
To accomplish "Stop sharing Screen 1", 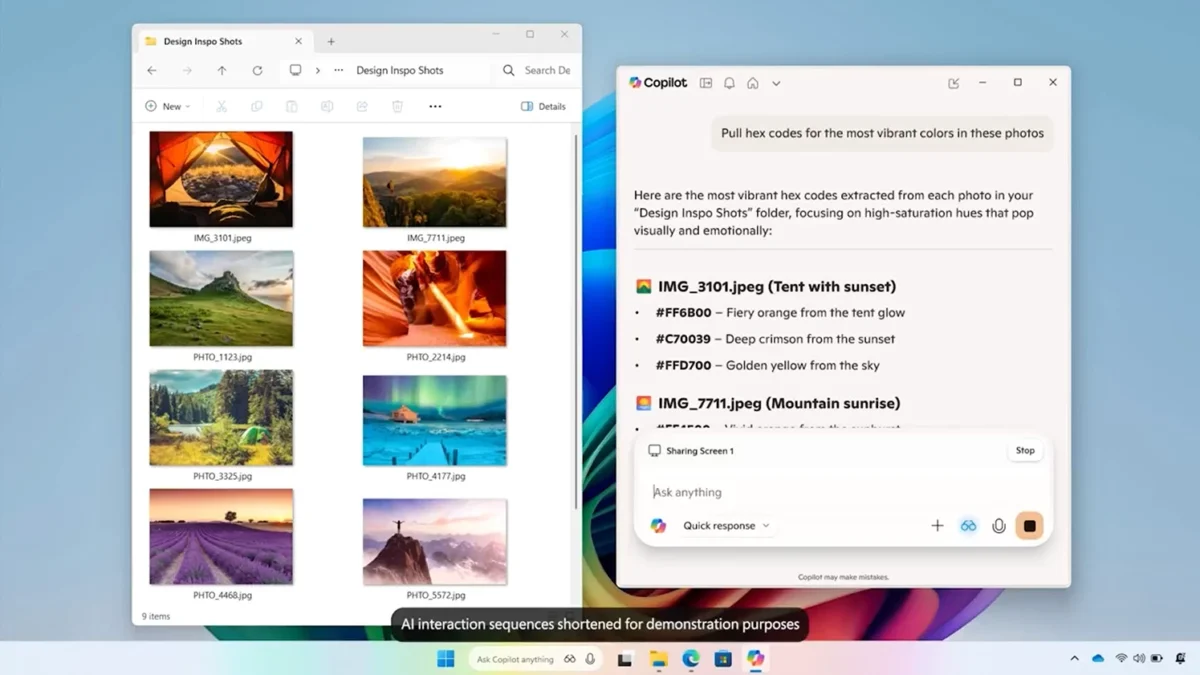I will 1025,451.
